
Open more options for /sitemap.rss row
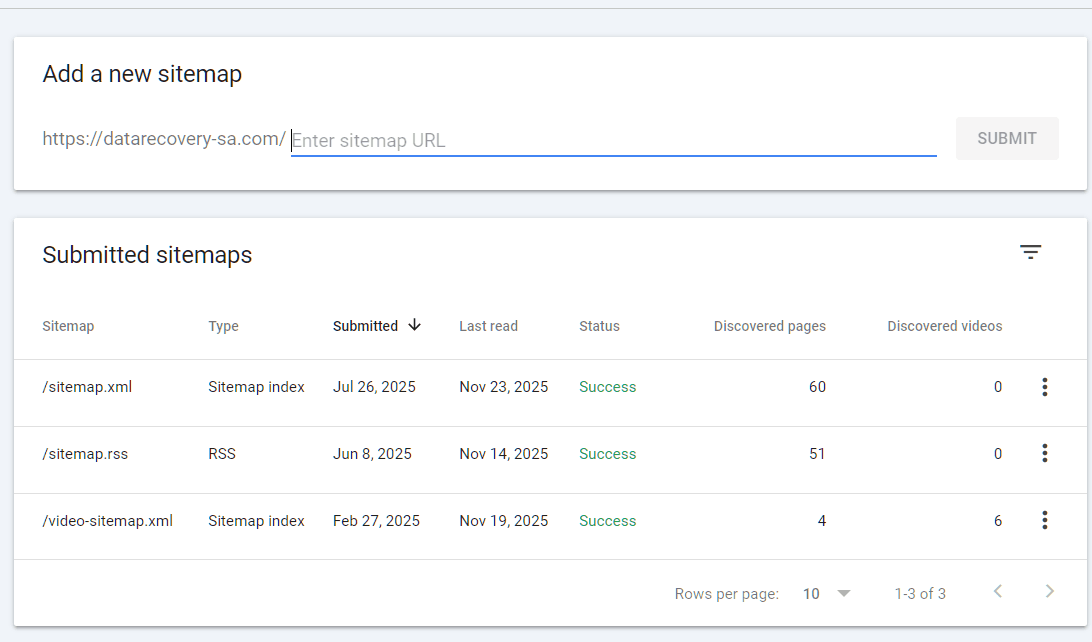(1044, 454)
